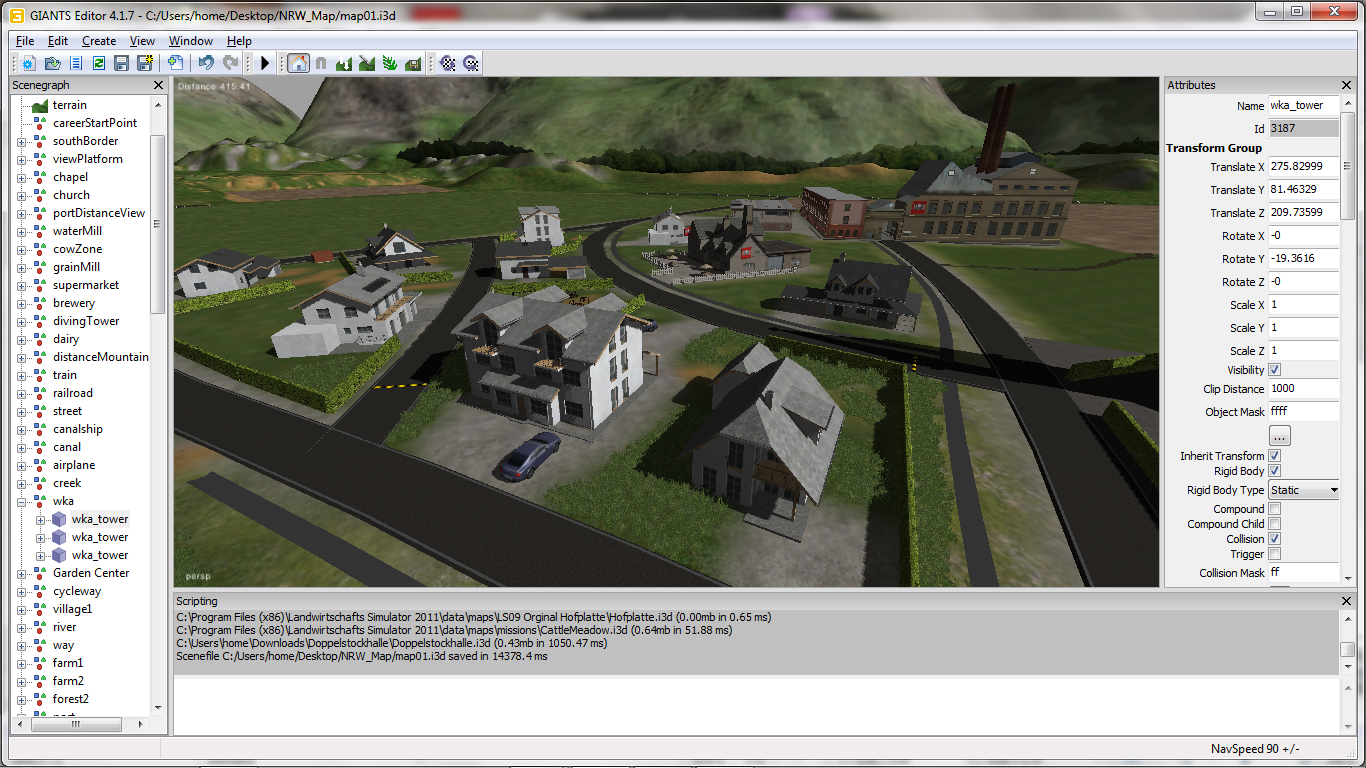
Task: Click the terrain save floppy icon
Action: (413, 63)
